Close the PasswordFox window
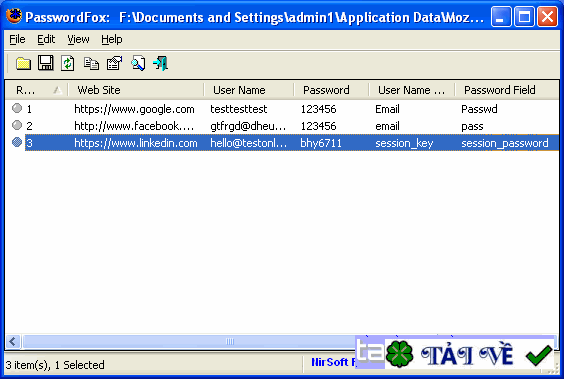 tap(547, 17)
